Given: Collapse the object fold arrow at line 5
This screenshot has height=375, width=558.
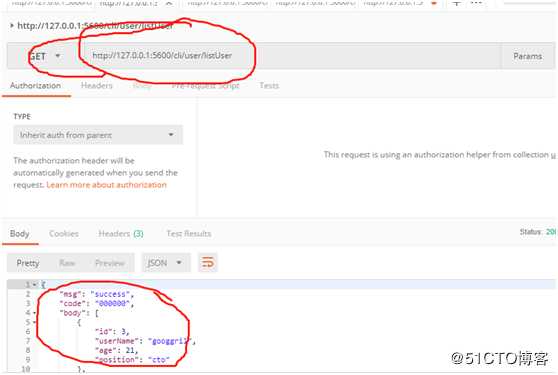Looking at the screenshot, I should pyautogui.click(x=35, y=322).
